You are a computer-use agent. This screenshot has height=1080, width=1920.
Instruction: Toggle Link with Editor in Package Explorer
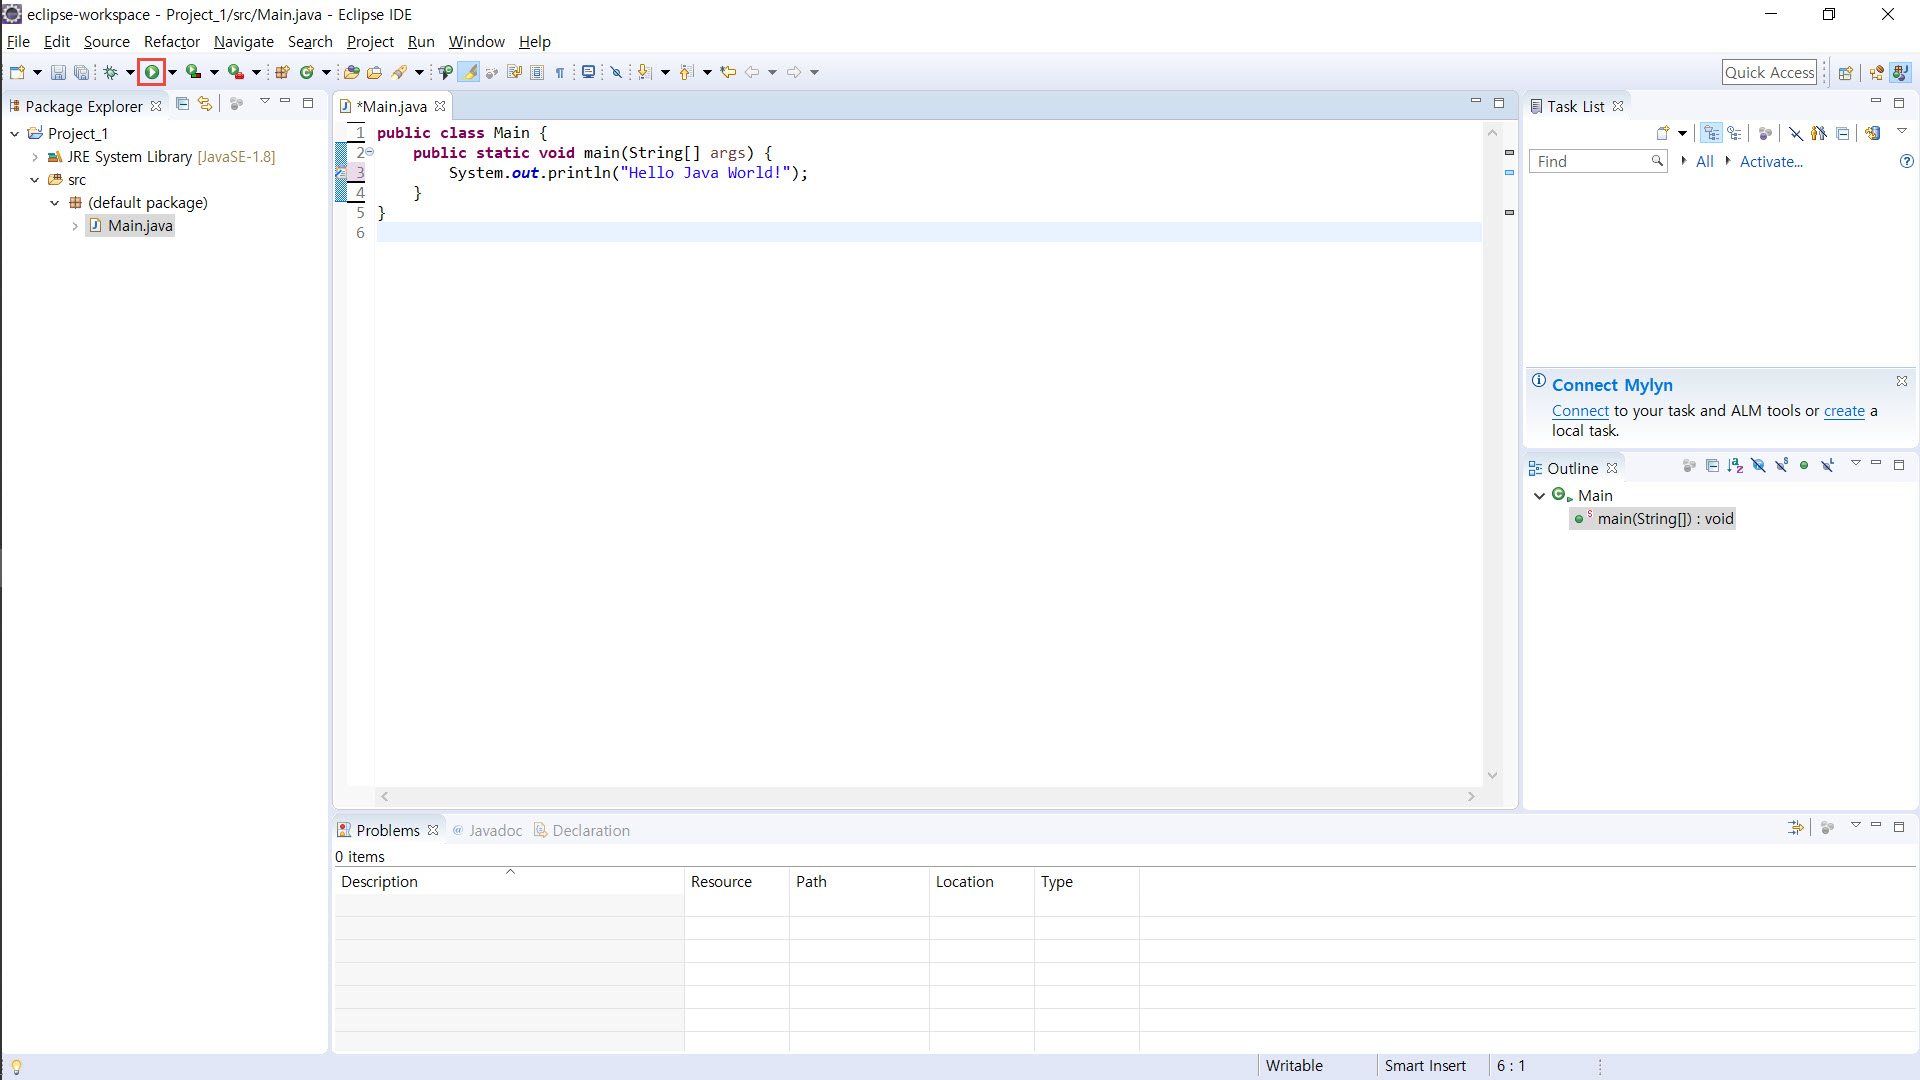click(x=205, y=103)
